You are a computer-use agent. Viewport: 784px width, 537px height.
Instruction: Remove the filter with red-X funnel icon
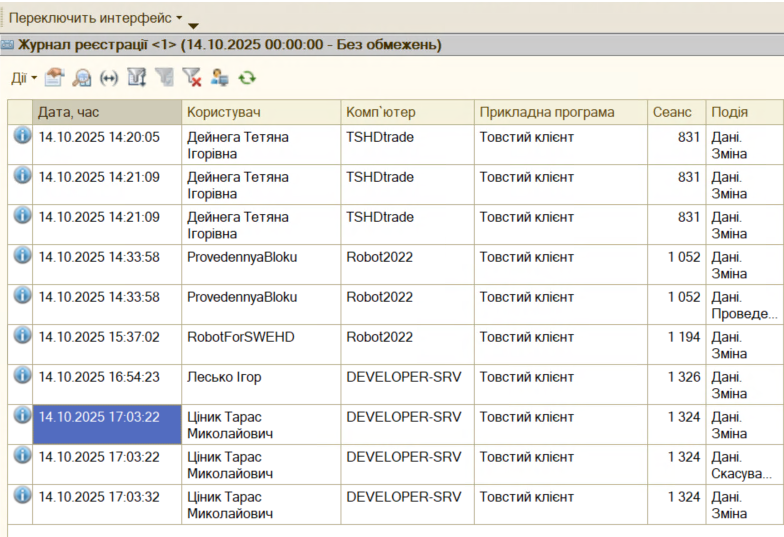192,77
